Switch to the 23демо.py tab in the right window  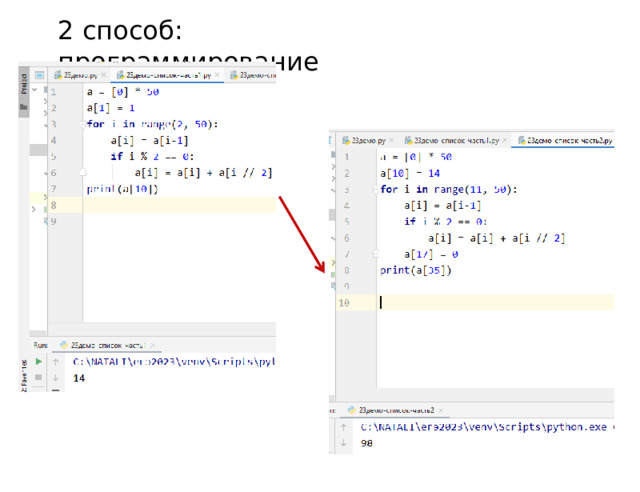(369, 140)
